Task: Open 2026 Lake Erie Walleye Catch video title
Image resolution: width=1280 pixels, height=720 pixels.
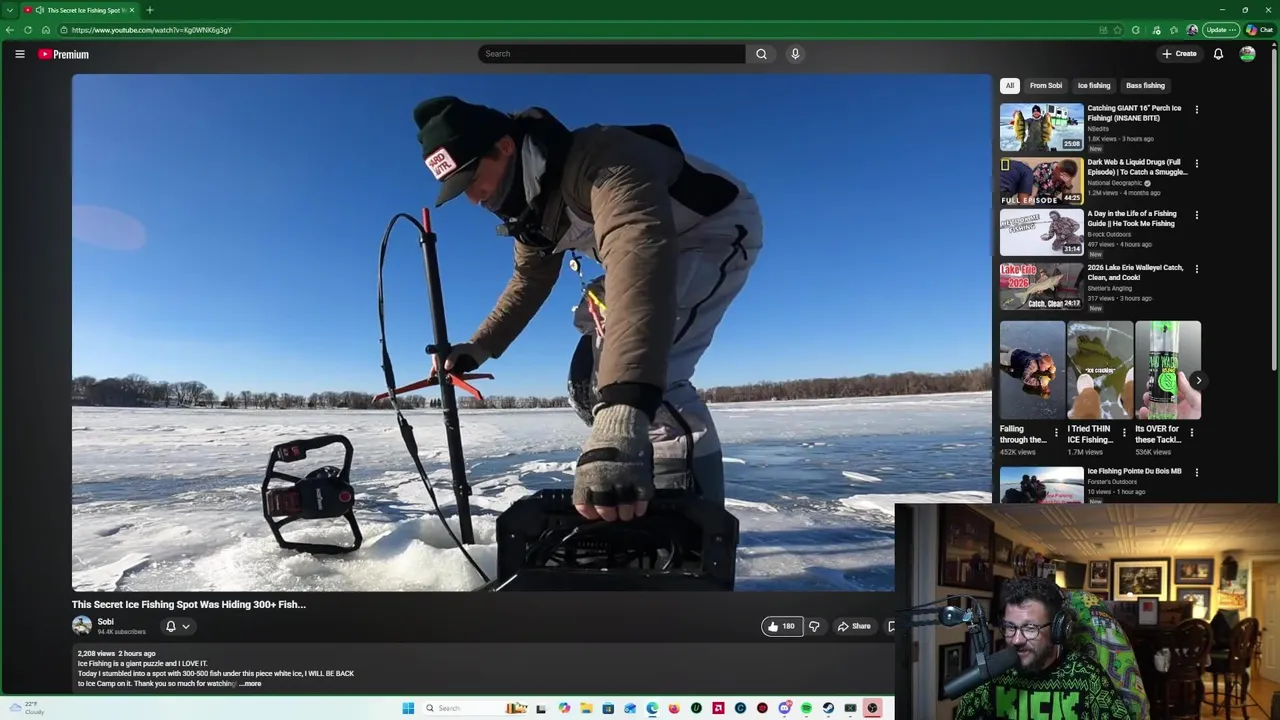Action: pos(1135,272)
